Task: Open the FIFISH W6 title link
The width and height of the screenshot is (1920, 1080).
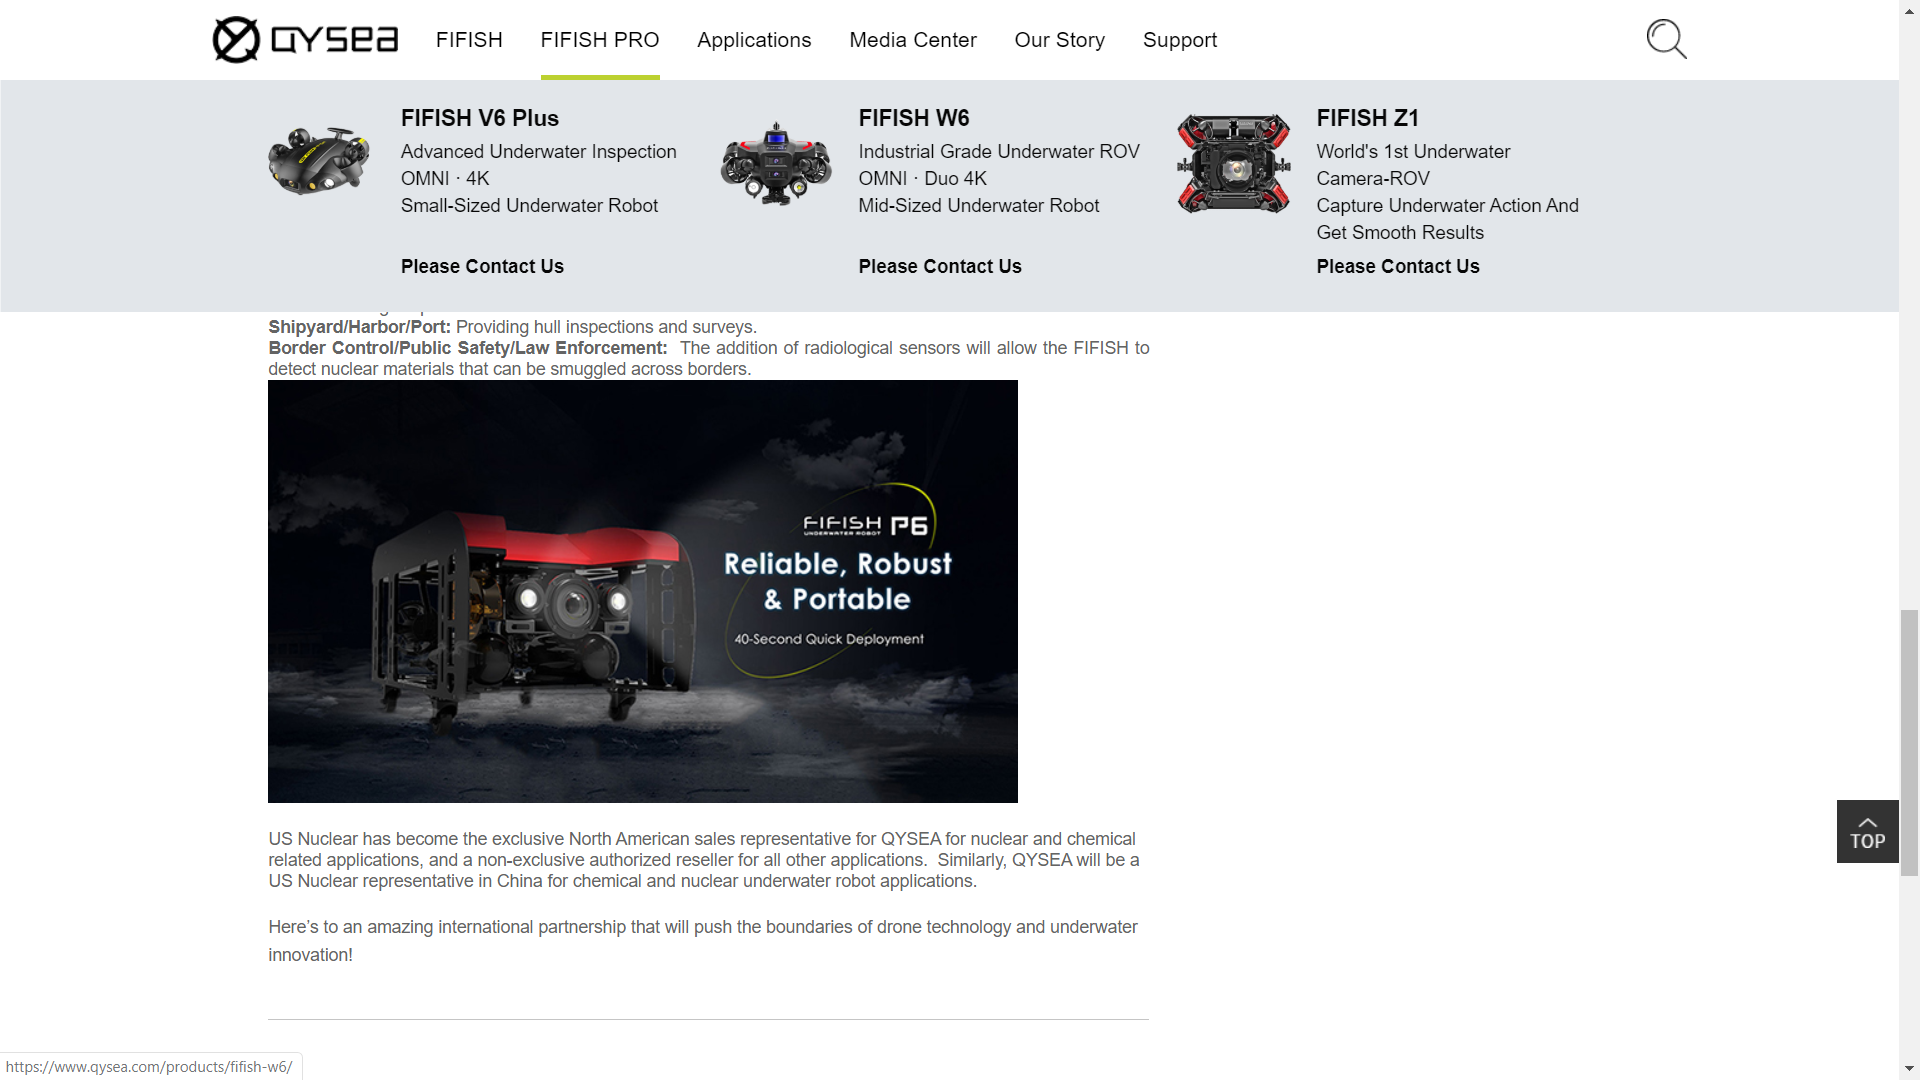Action: pos(914,118)
